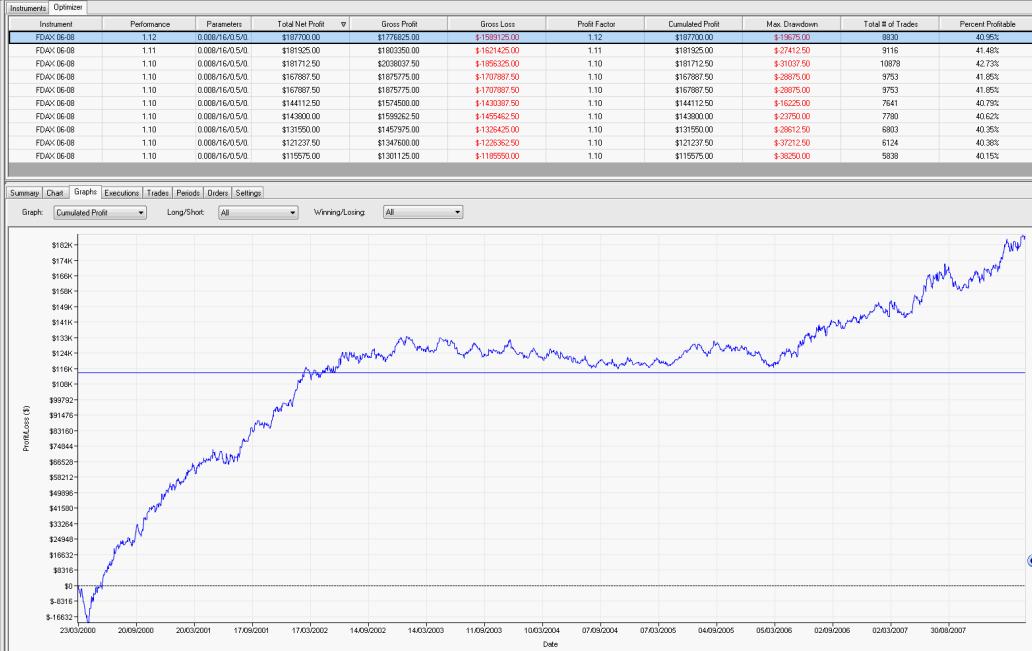Viewport: 1032px width, 651px height.
Task: Open the Orders tab
Action: click(219, 193)
